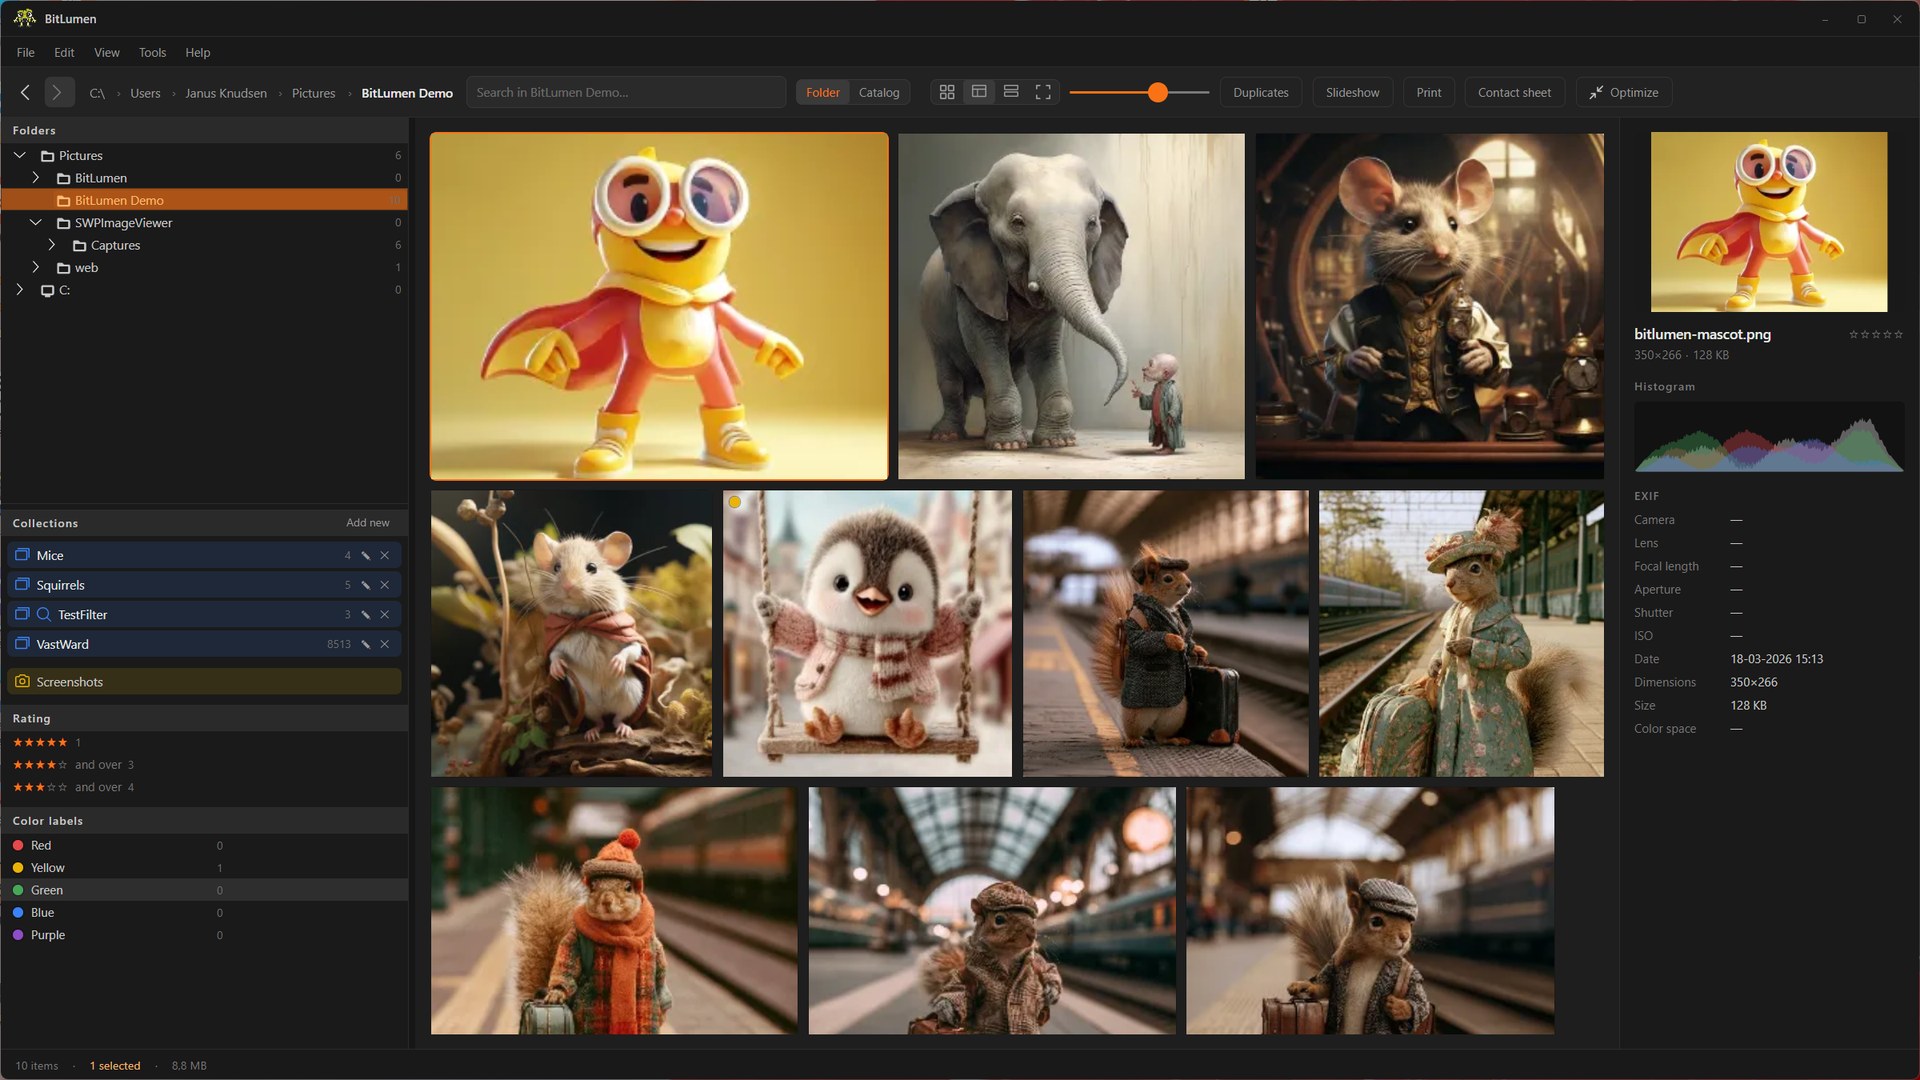This screenshot has height=1080, width=1920.
Task: Navigate forward with right arrow button
Action: (58, 92)
